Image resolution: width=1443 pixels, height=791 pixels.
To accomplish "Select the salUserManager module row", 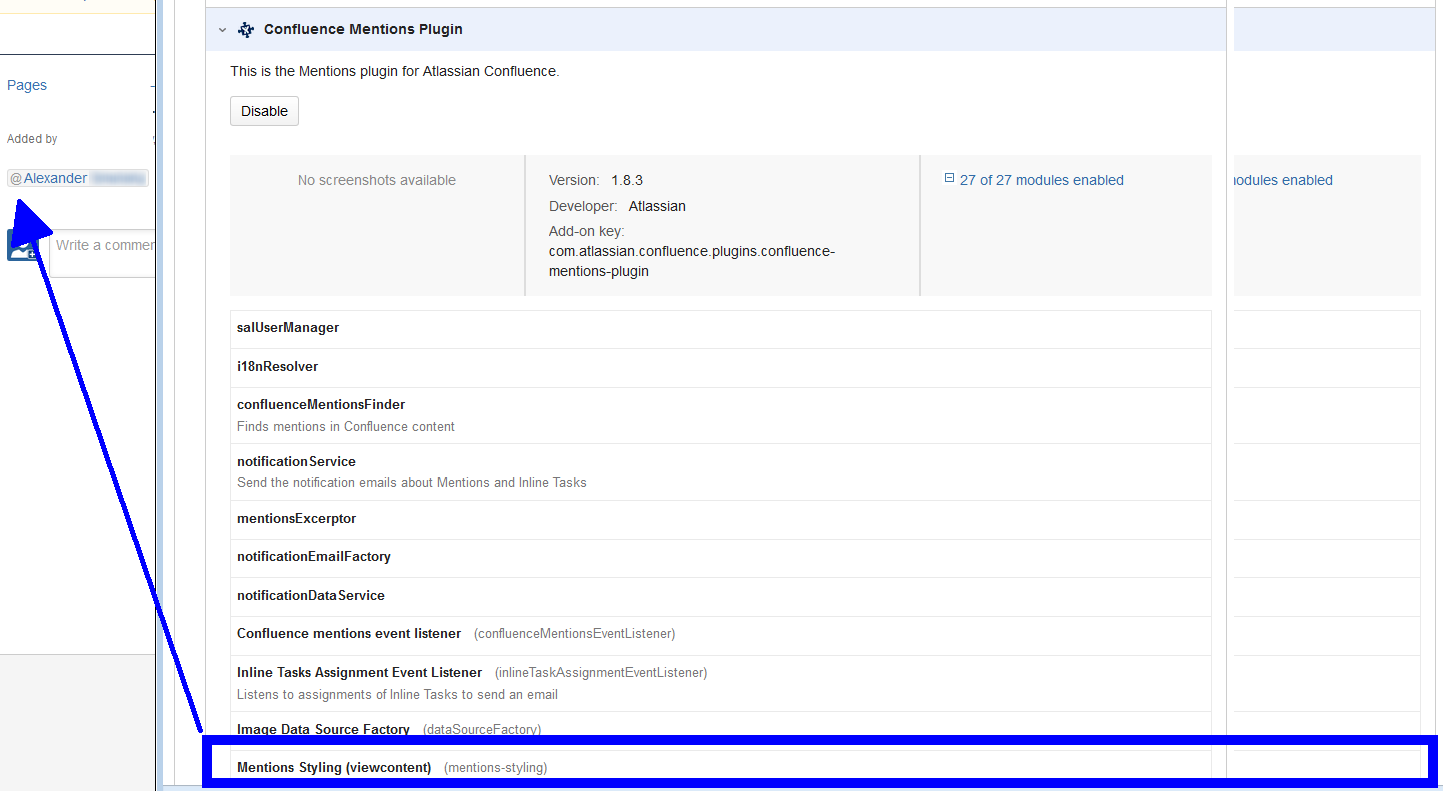I will tap(720, 329).
